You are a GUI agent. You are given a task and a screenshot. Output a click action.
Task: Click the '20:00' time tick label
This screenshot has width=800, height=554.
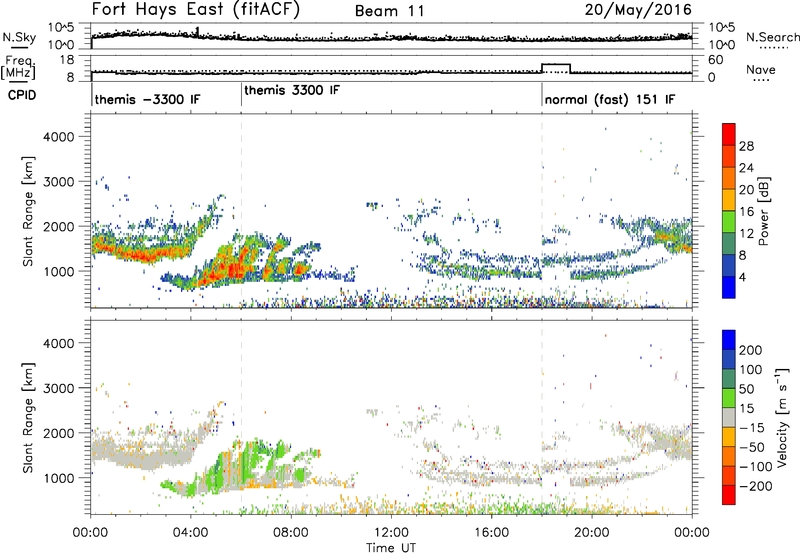point(591,533)
